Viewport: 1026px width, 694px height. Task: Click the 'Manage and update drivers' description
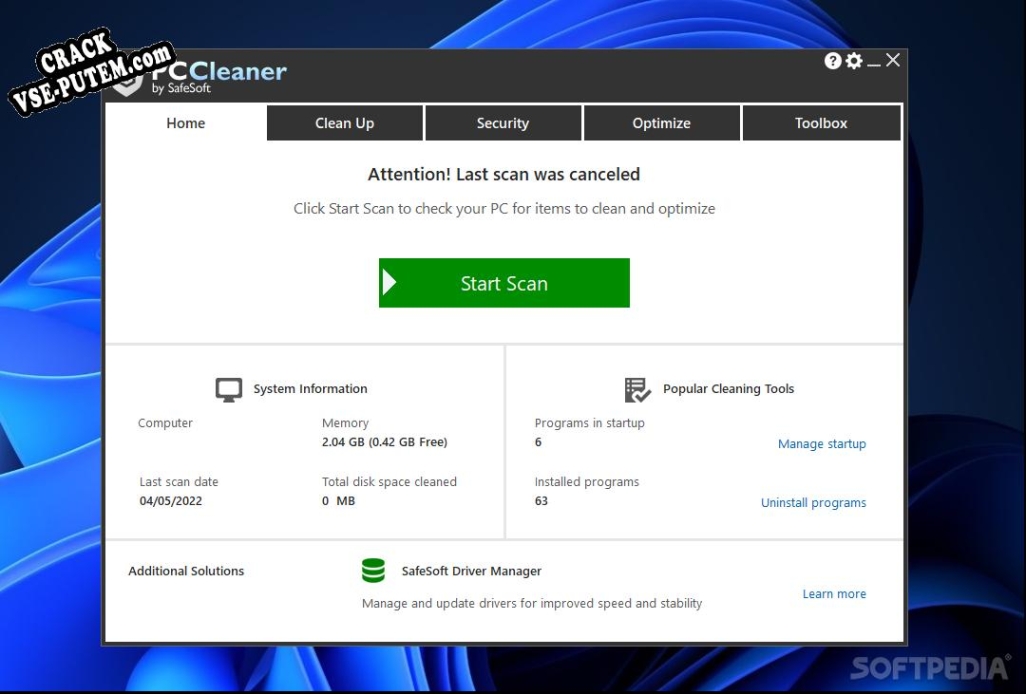[531, 603]
